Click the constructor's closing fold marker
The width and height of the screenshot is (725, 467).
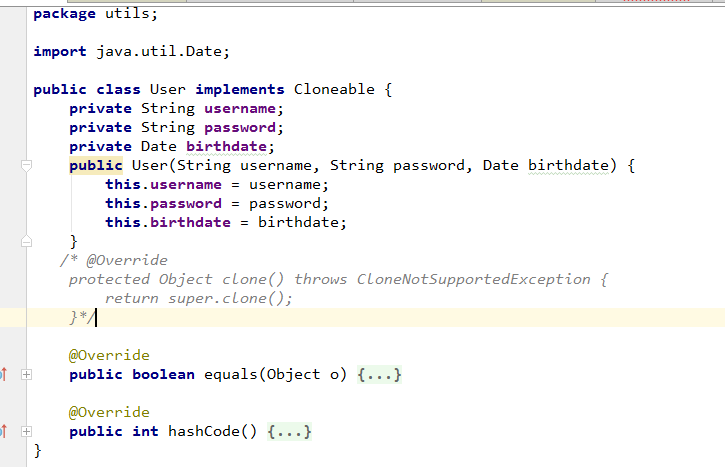26,241
